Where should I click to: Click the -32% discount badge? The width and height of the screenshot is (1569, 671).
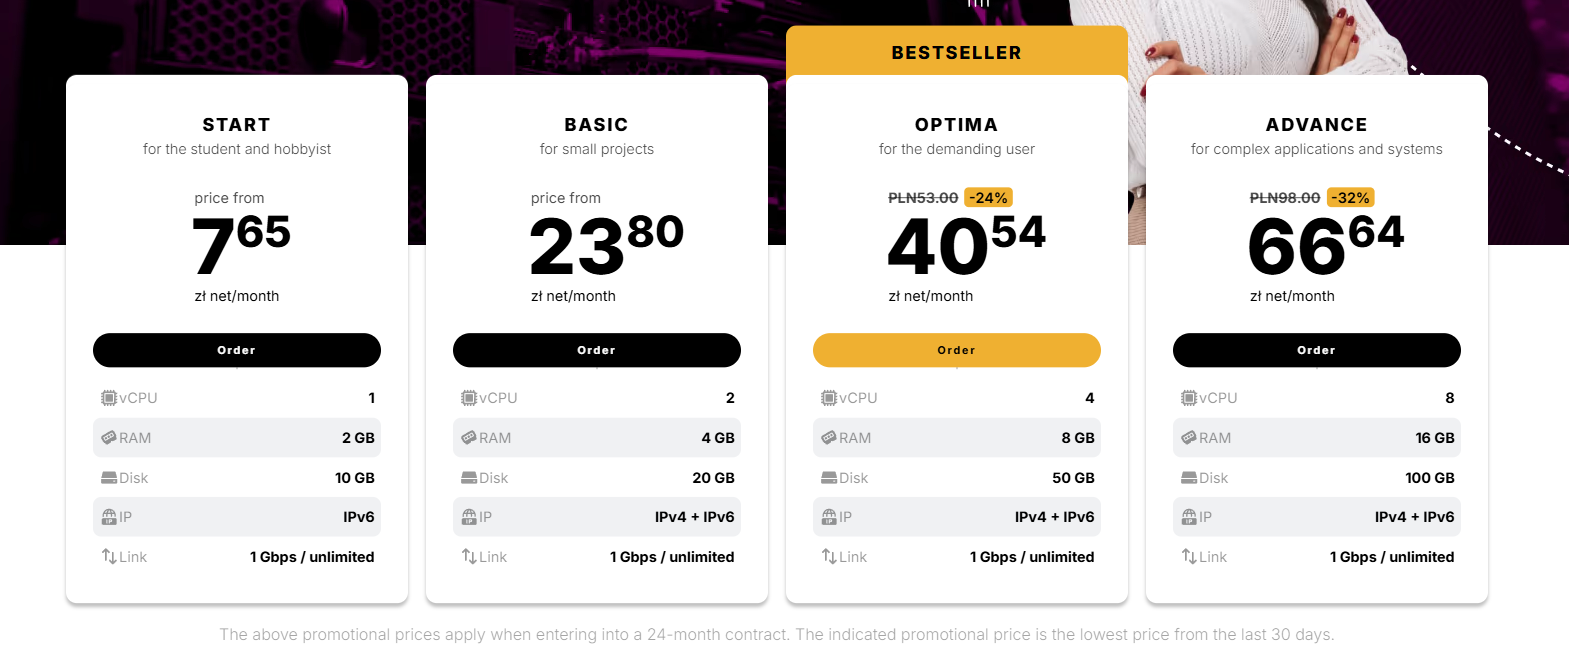pos(1351,198)
